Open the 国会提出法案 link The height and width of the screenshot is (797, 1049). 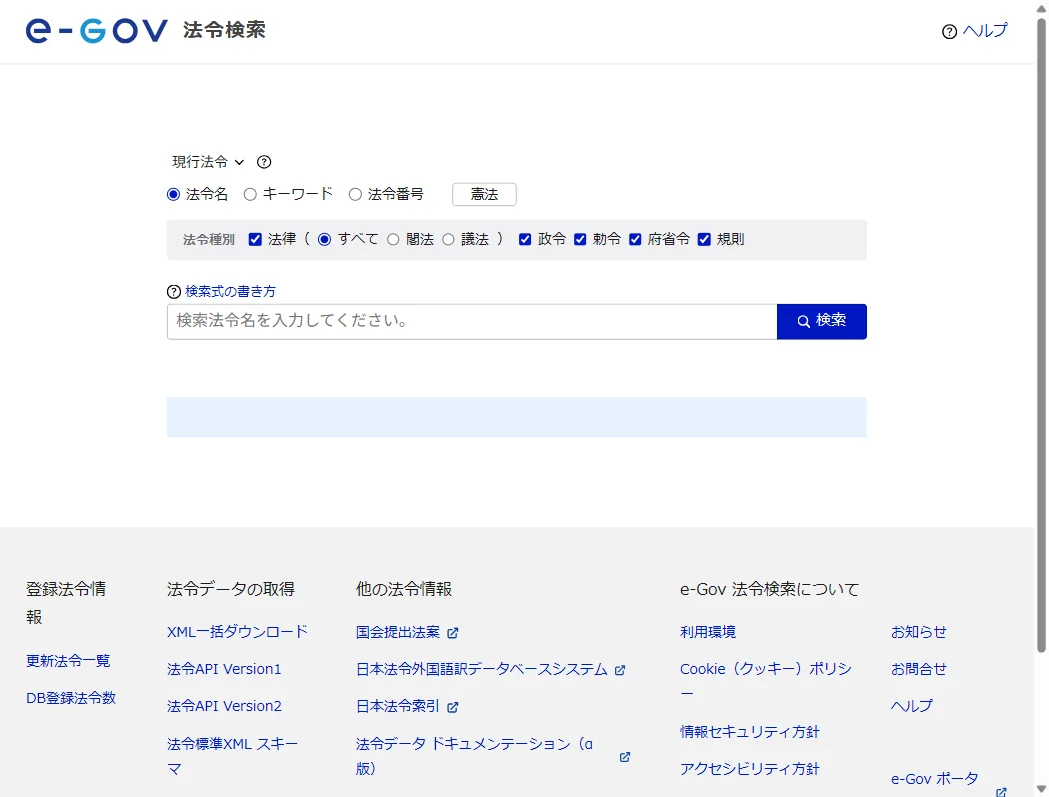(397, 632)
